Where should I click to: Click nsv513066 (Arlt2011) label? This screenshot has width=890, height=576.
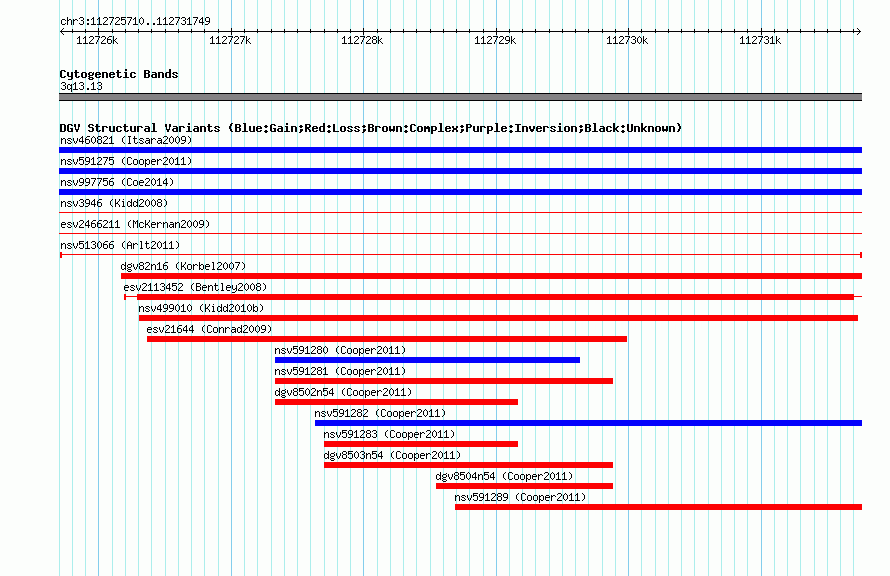[120, 245]
